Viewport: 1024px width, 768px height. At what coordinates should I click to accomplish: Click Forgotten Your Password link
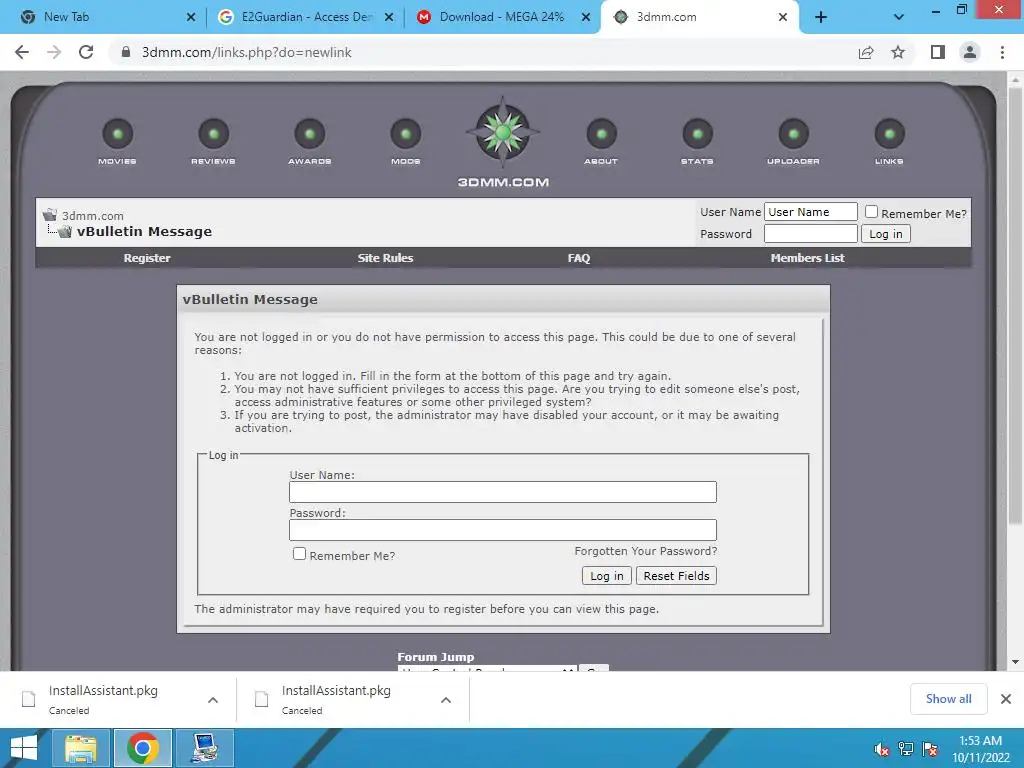646,551
